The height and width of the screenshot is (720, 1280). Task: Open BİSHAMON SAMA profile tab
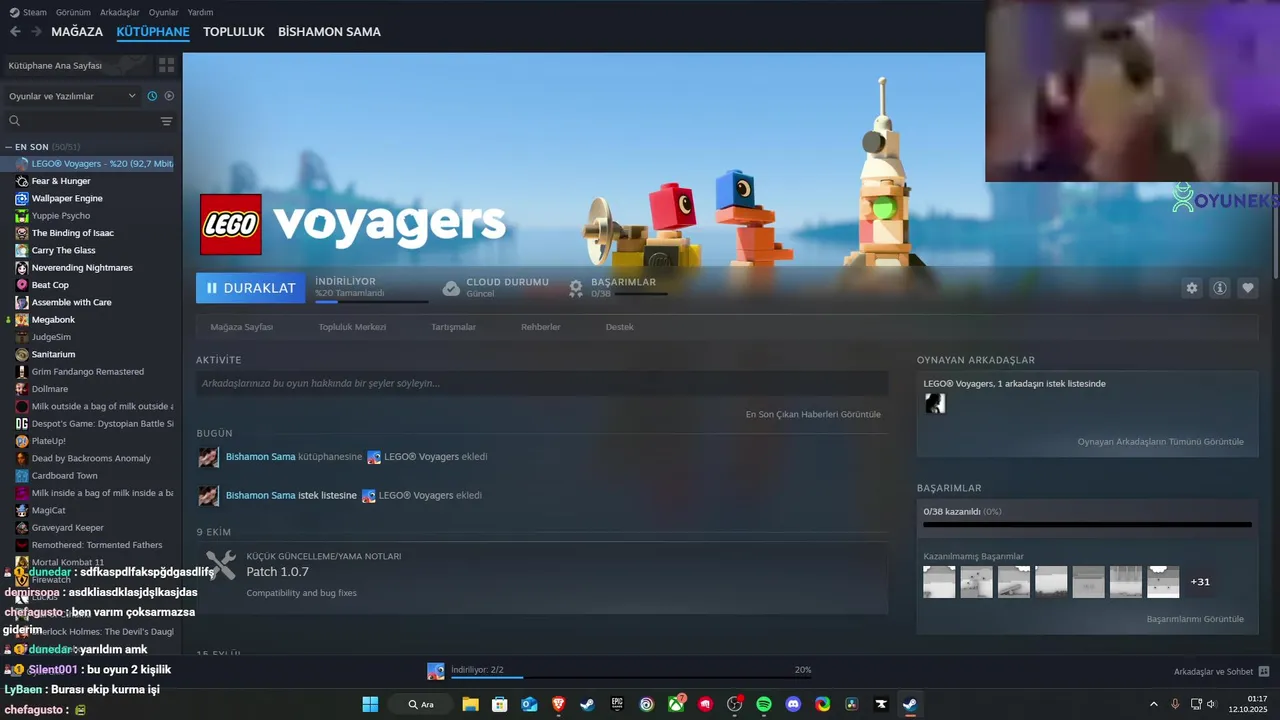coord(329,32)
